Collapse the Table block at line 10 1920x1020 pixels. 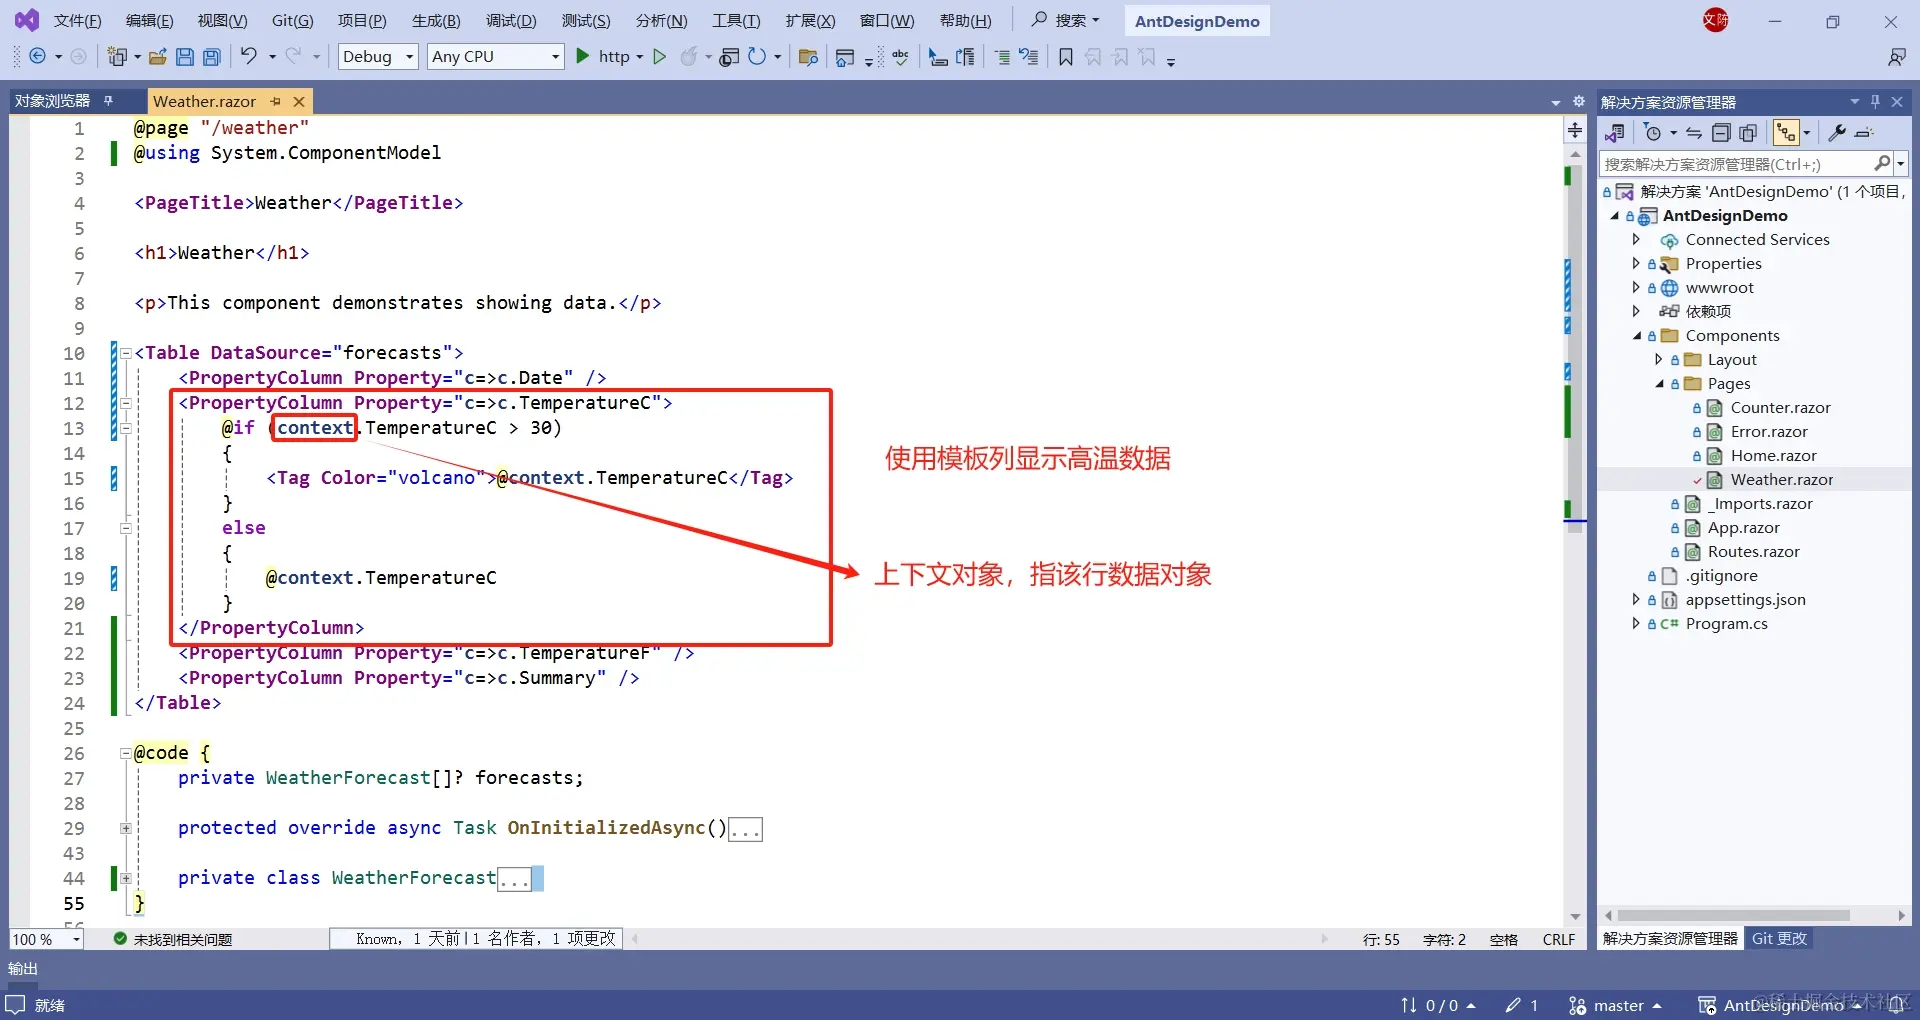tap(126, 353)
